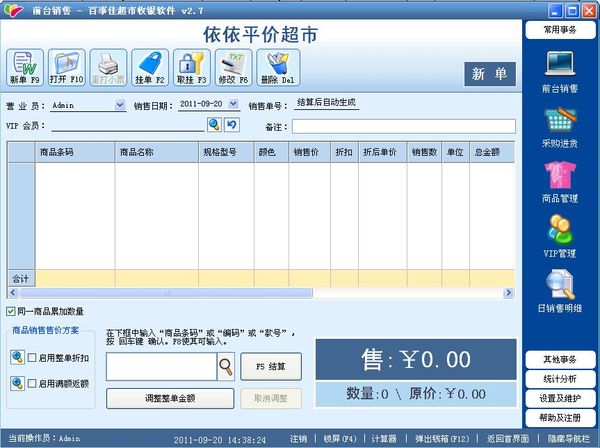Open 采购进货 basket icon

pyautogui.click(x=559, y=127)
